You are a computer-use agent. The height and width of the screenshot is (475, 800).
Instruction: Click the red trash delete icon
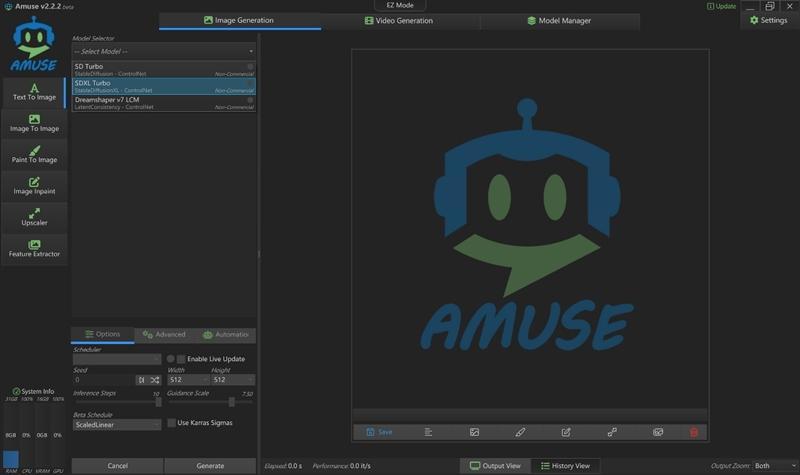[694, 432]
